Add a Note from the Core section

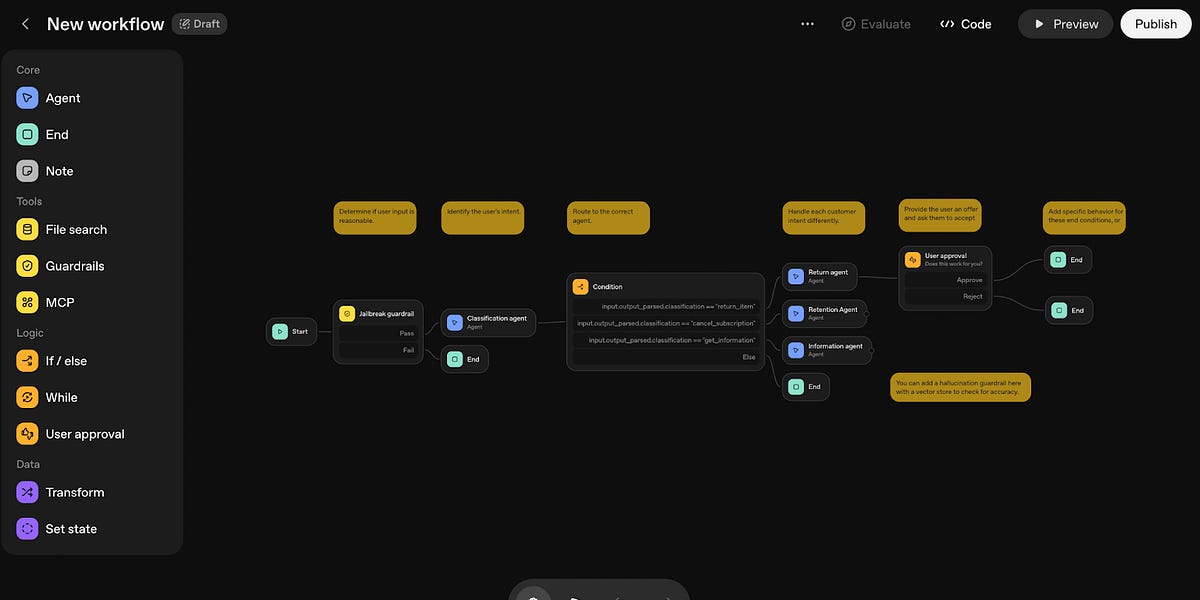click(27, 171)
